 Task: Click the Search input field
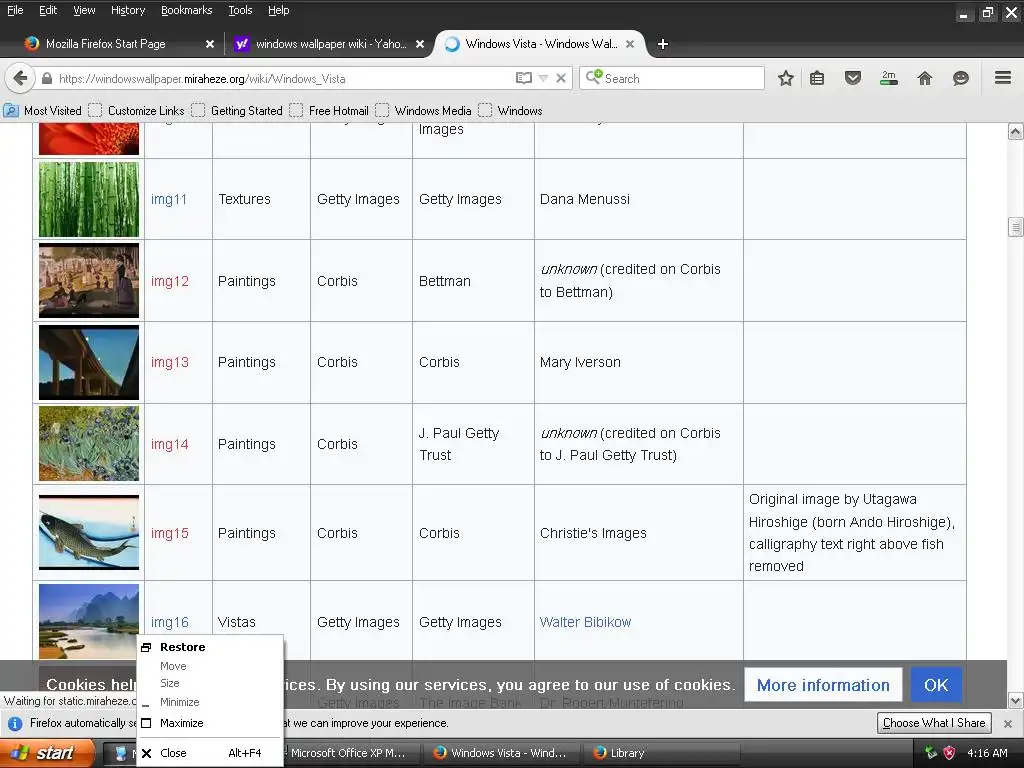(672, 78)
